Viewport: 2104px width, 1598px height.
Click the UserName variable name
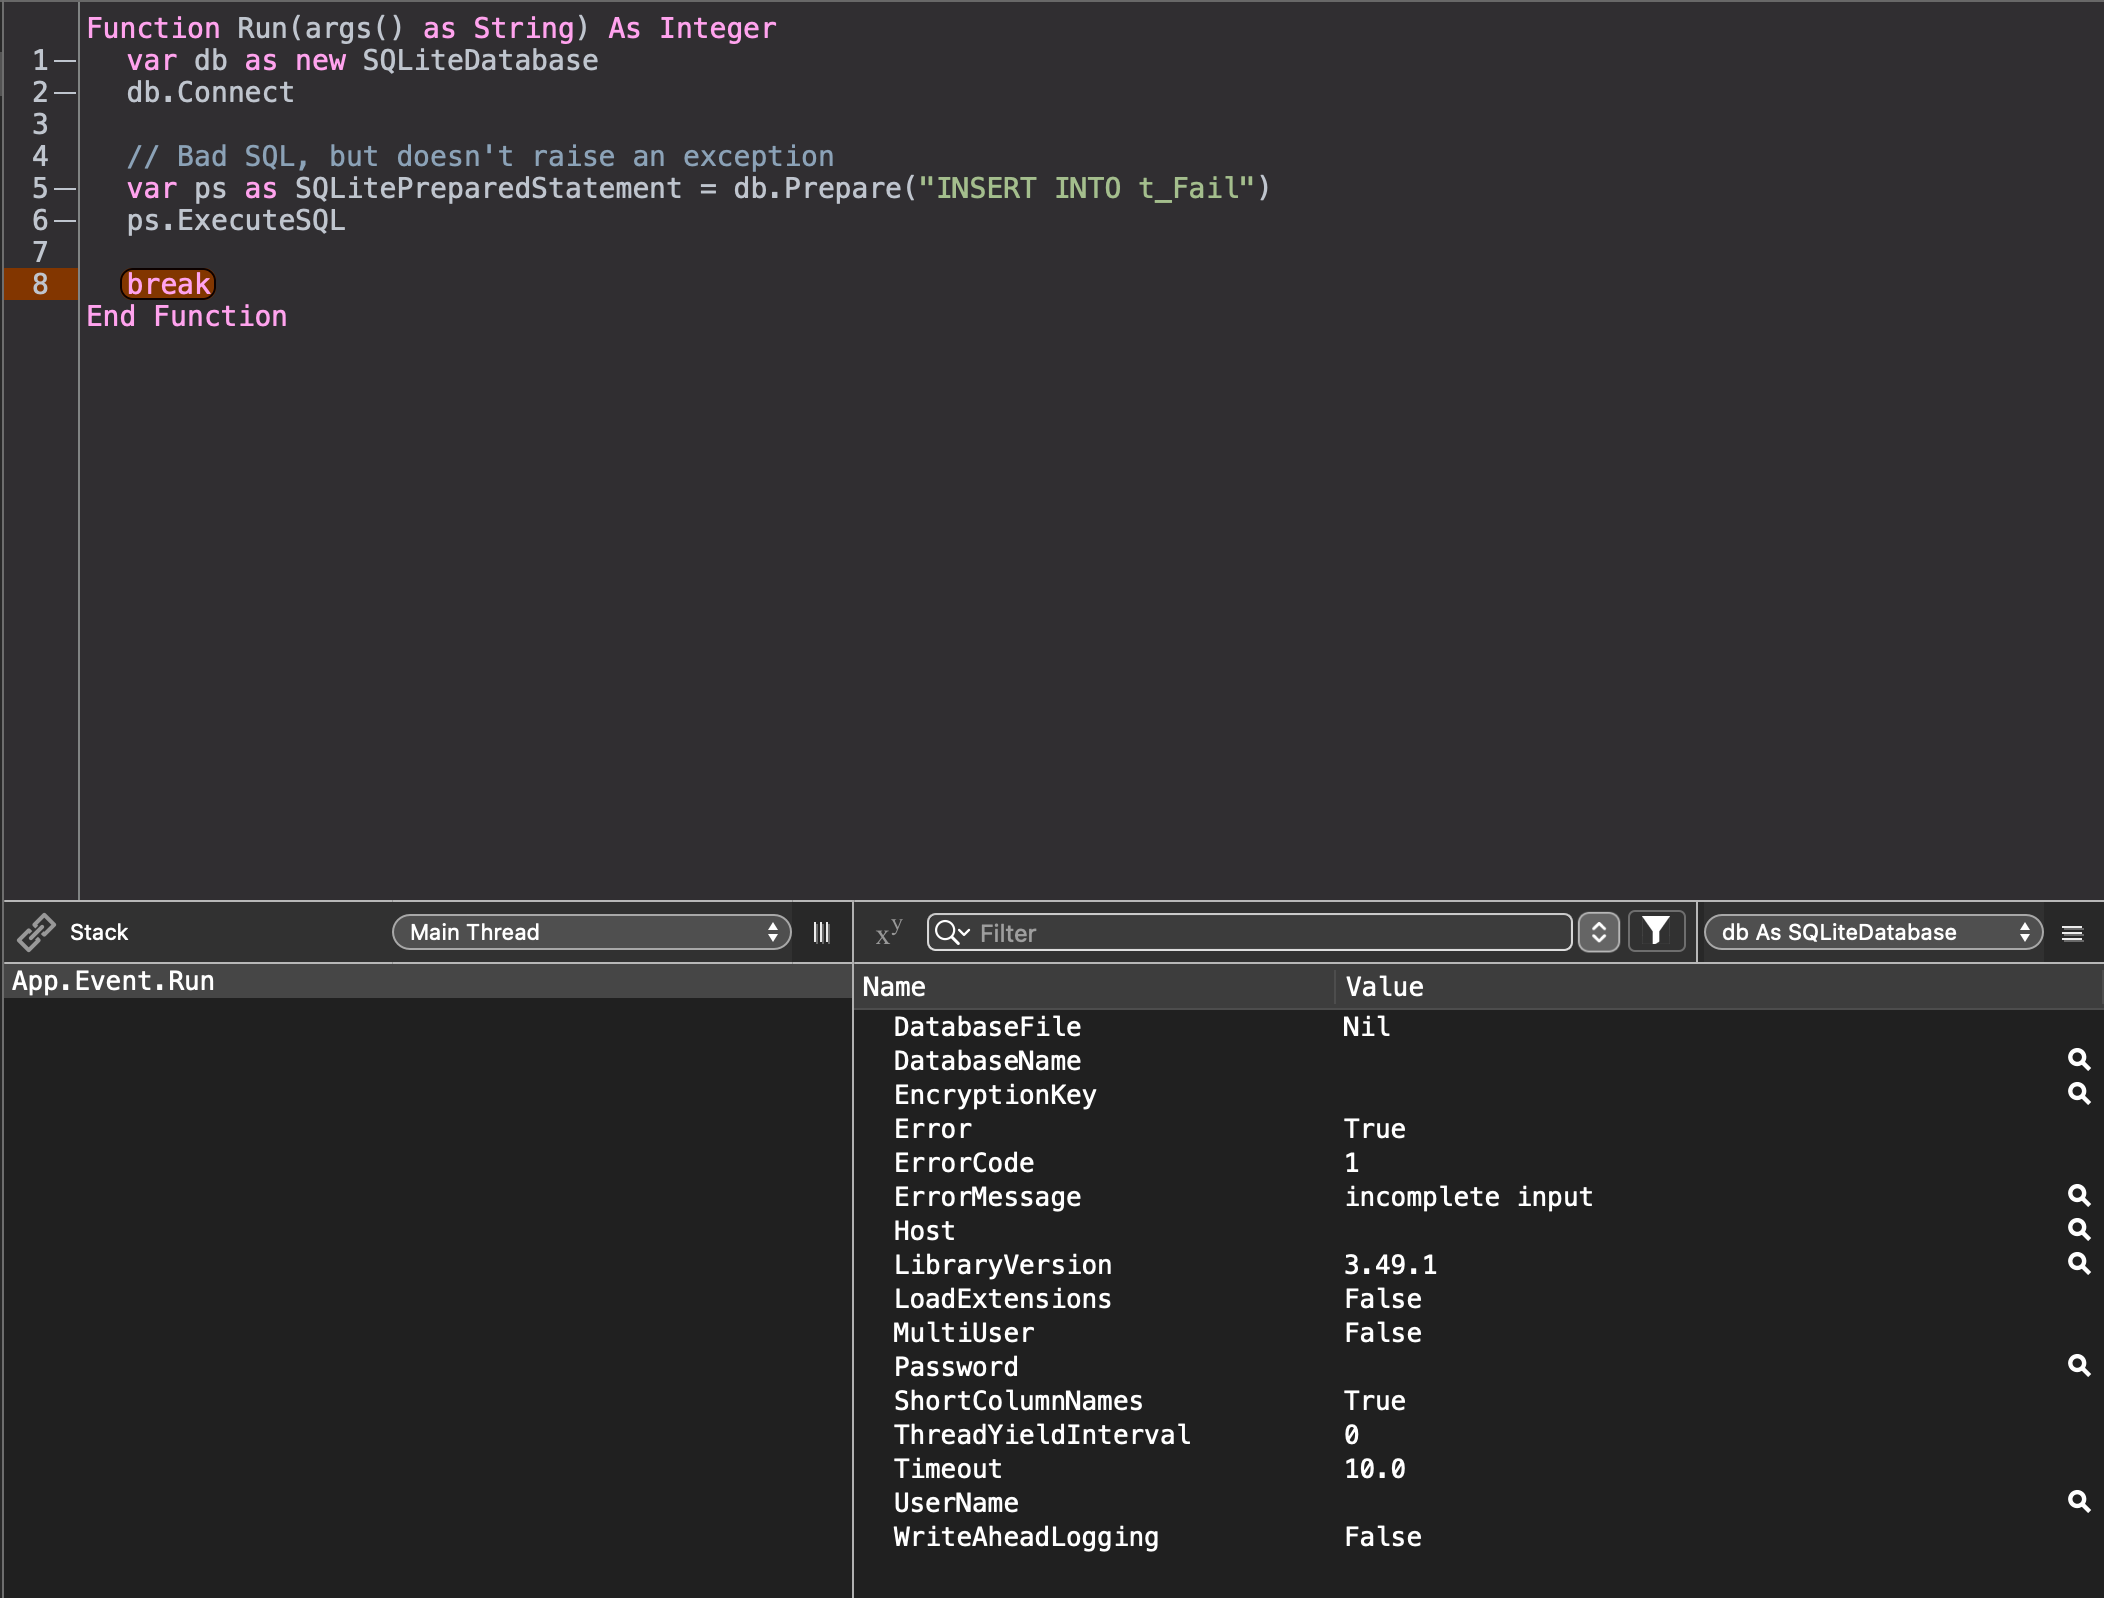pyautogui.click(x=956, y=1503)
